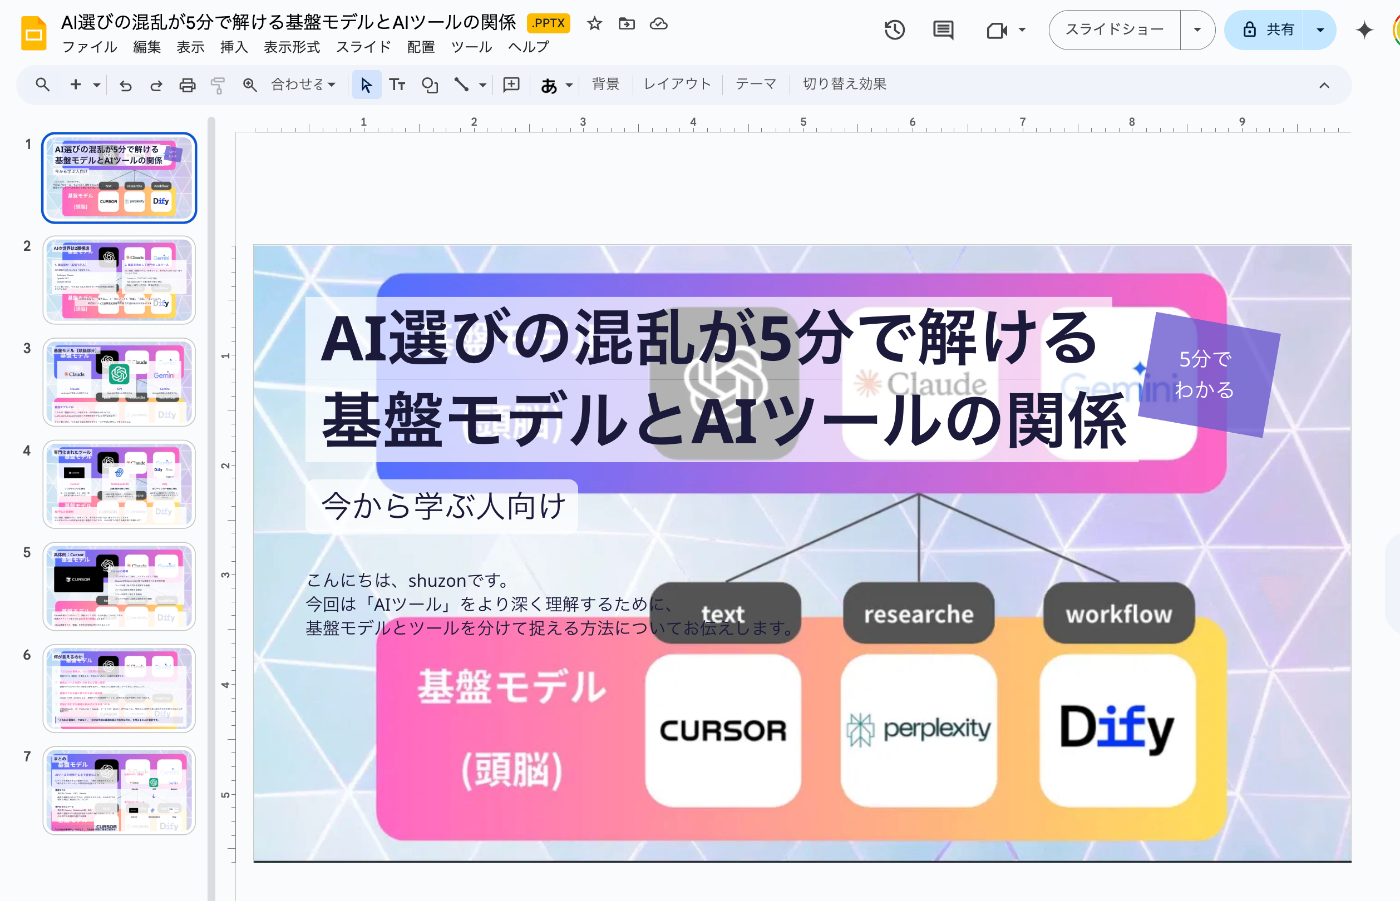
Task: Select the Dify logo on slide
Action: pos(1117,730)
